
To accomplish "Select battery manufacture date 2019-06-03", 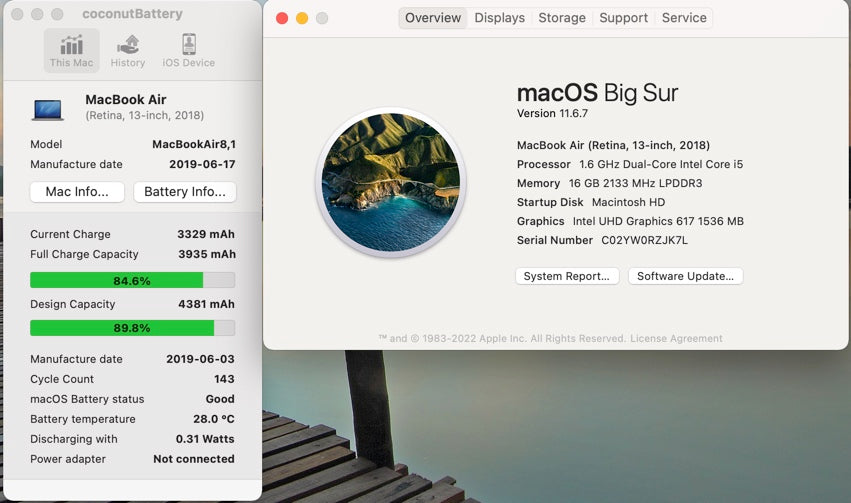I will tap(200, 359).
